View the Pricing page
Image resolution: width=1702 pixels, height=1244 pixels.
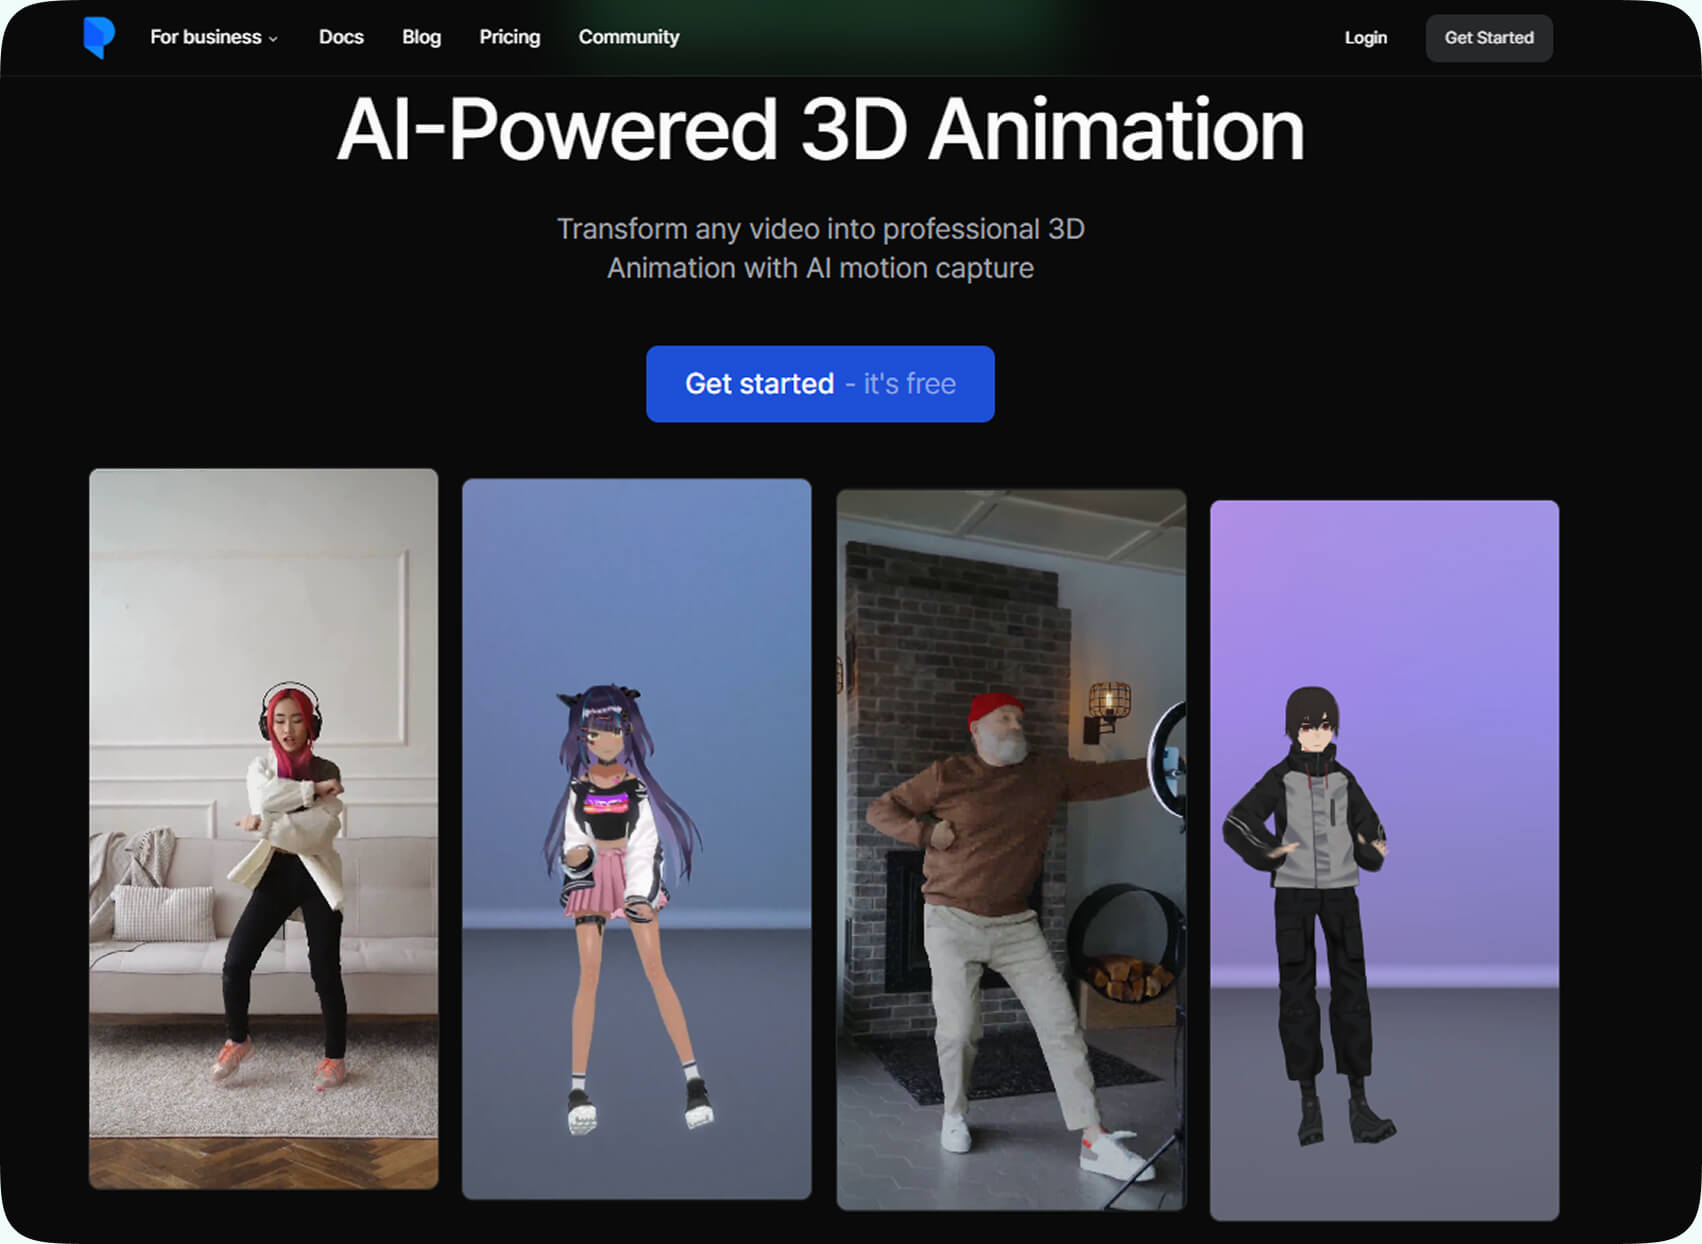pos(510,37)
